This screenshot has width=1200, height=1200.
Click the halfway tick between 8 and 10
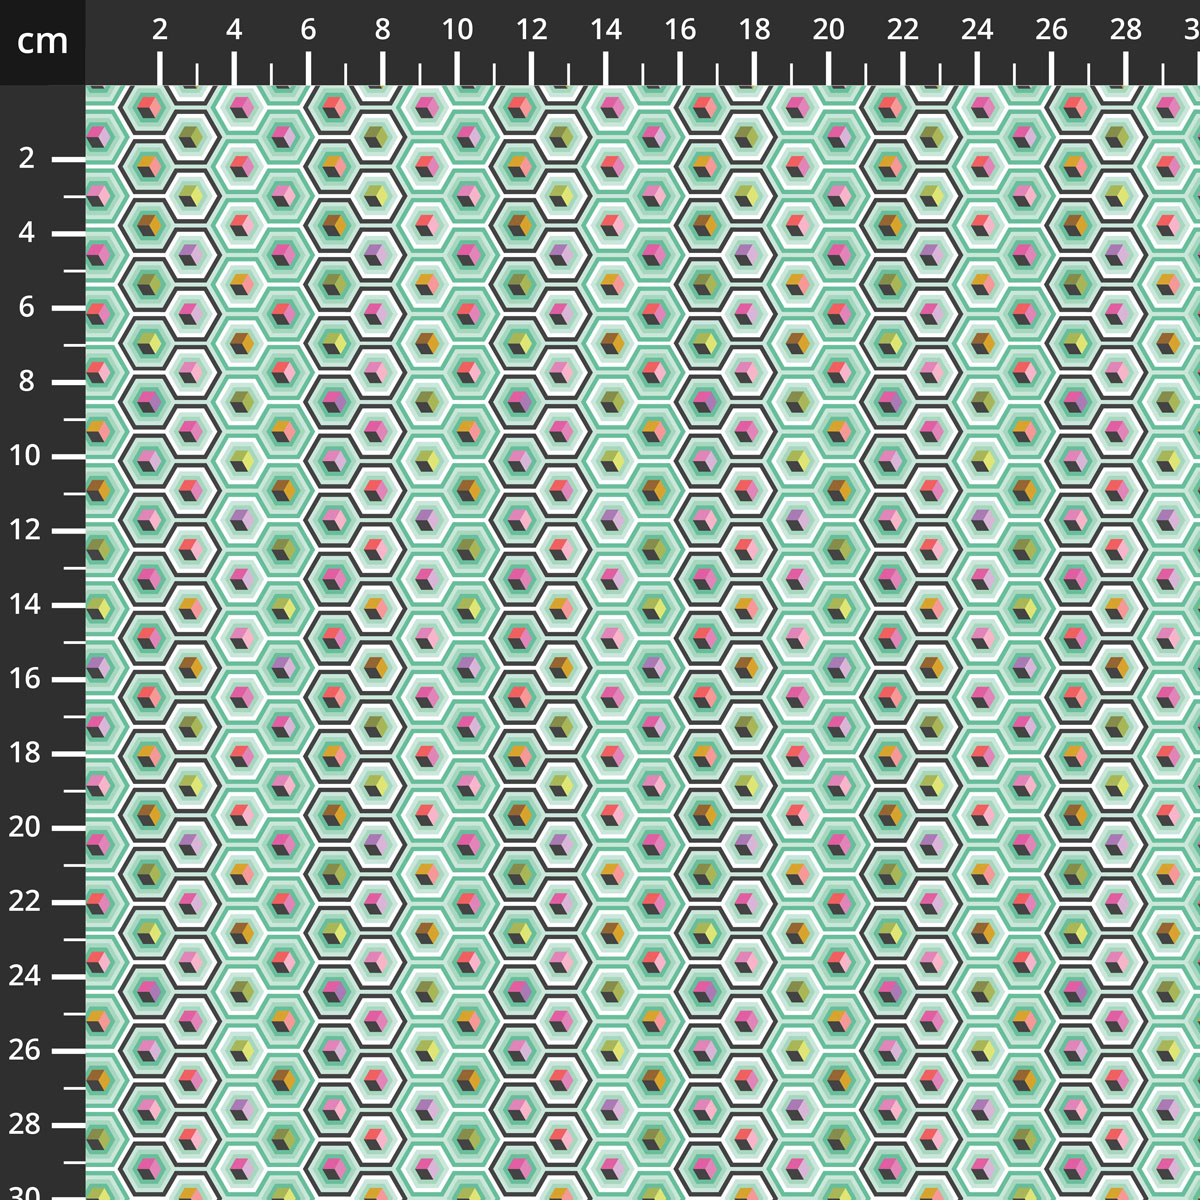coord(420,75)
